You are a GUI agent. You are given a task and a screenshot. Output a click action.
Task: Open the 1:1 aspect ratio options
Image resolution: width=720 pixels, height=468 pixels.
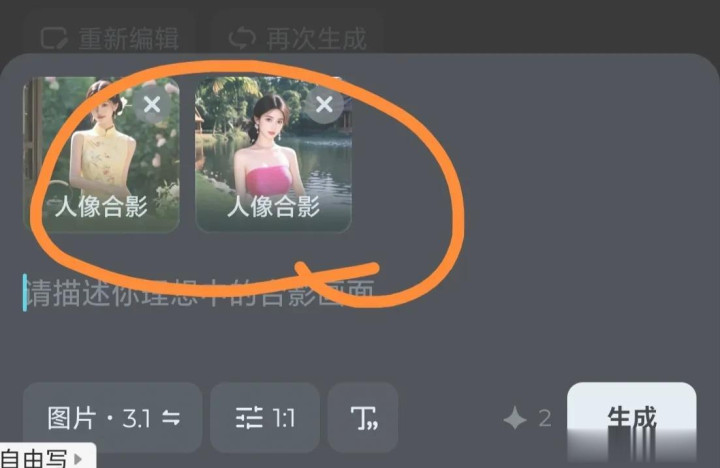pos(265,418)
